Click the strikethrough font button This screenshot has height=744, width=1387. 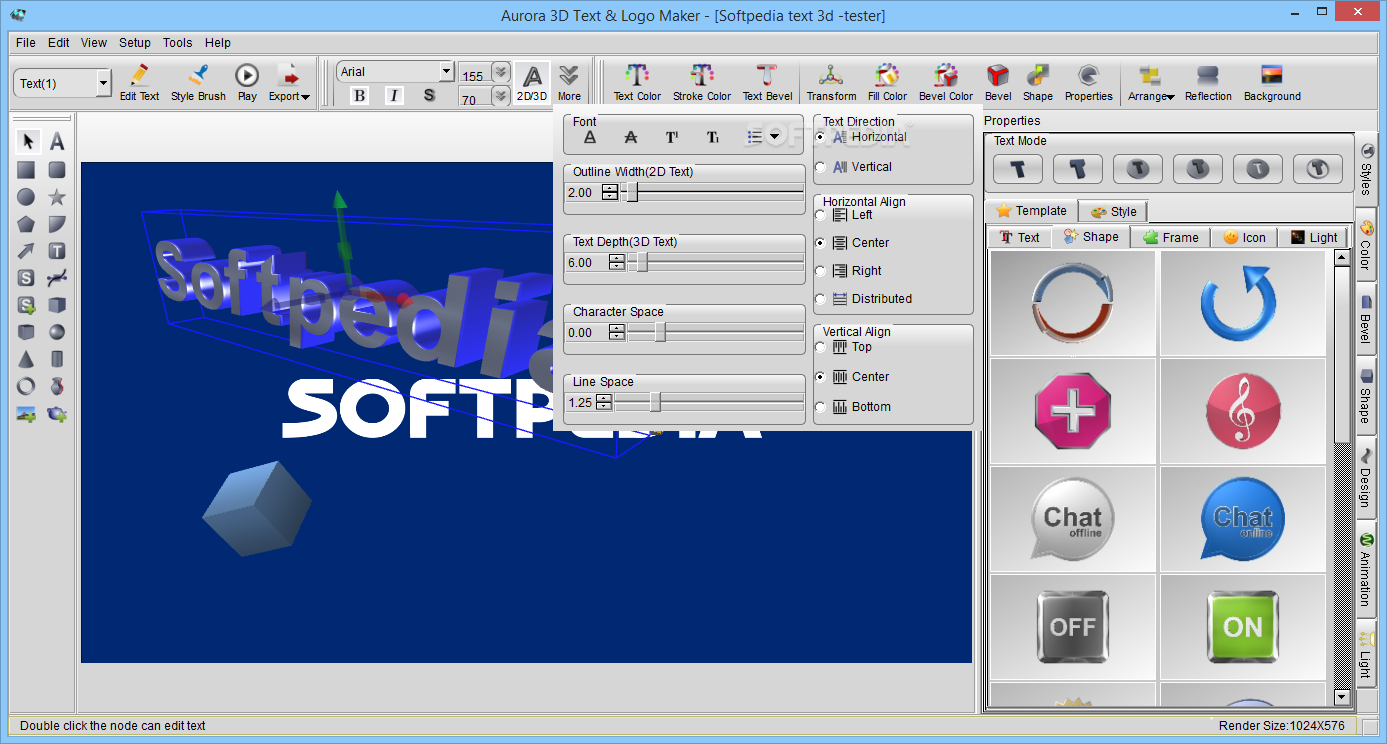pos(631,137)
